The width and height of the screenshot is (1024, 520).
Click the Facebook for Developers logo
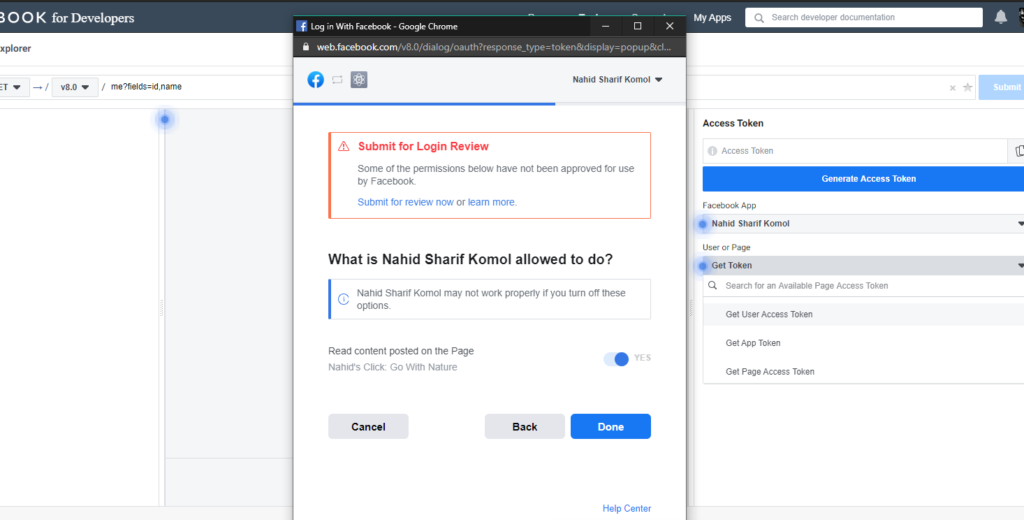[67, 18]
